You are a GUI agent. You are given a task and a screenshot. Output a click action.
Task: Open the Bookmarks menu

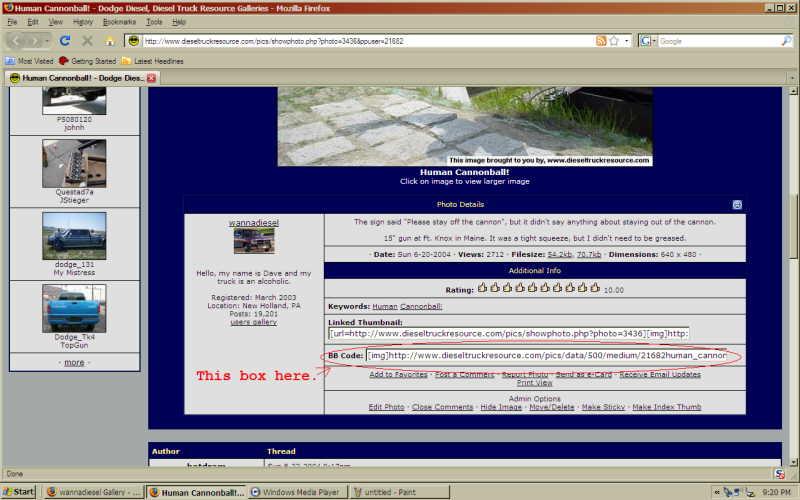pos(119,21)
